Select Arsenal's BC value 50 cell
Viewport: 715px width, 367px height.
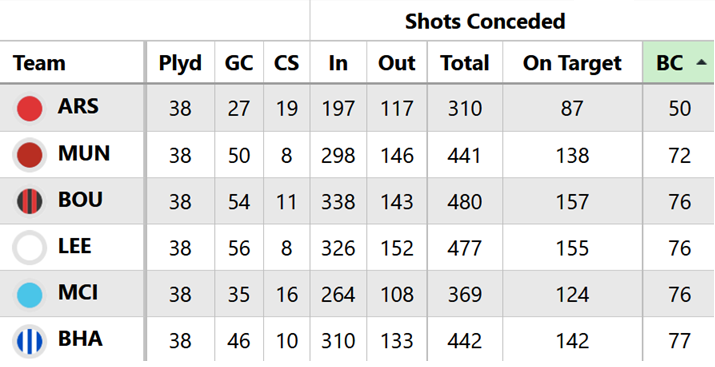pos(679,109)
